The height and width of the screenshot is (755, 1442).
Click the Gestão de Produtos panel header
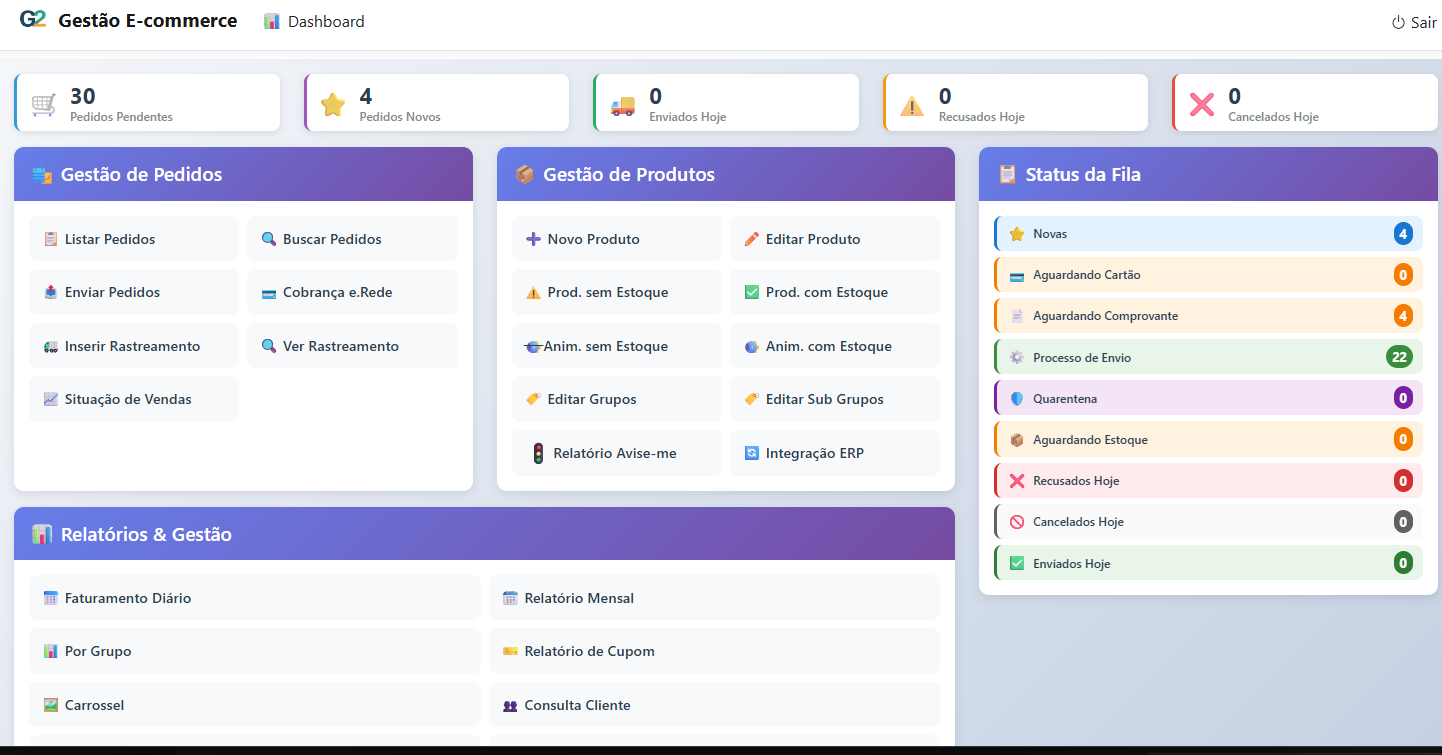click(726, 174)
